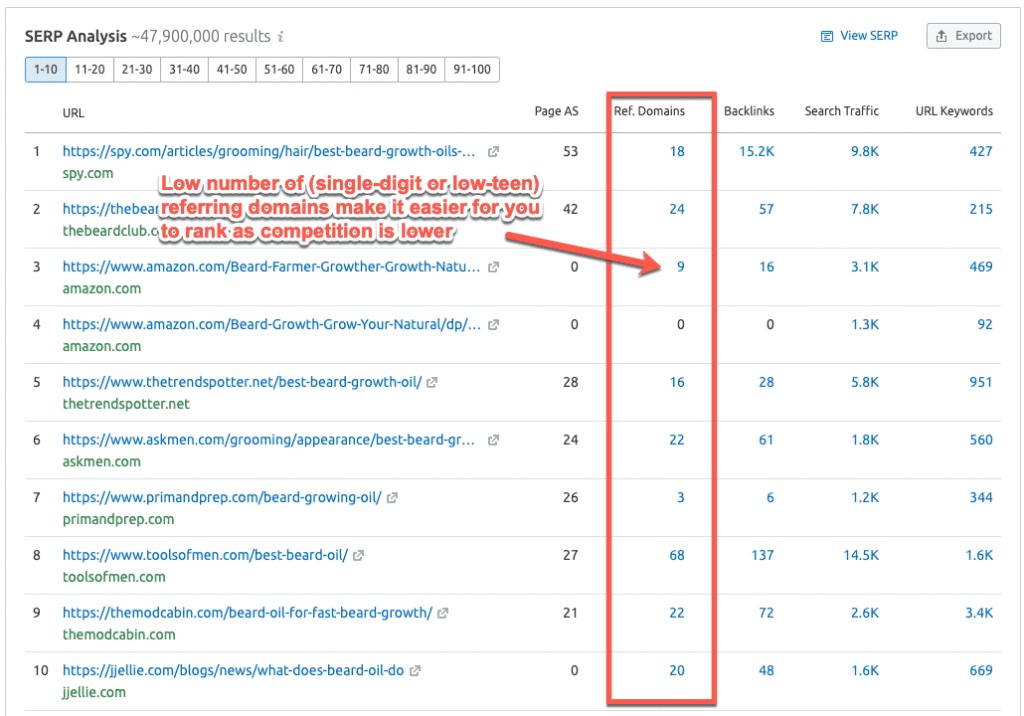Open external link icon for jjellie.com URL
1024x716 pixels.
pos(414,671)
